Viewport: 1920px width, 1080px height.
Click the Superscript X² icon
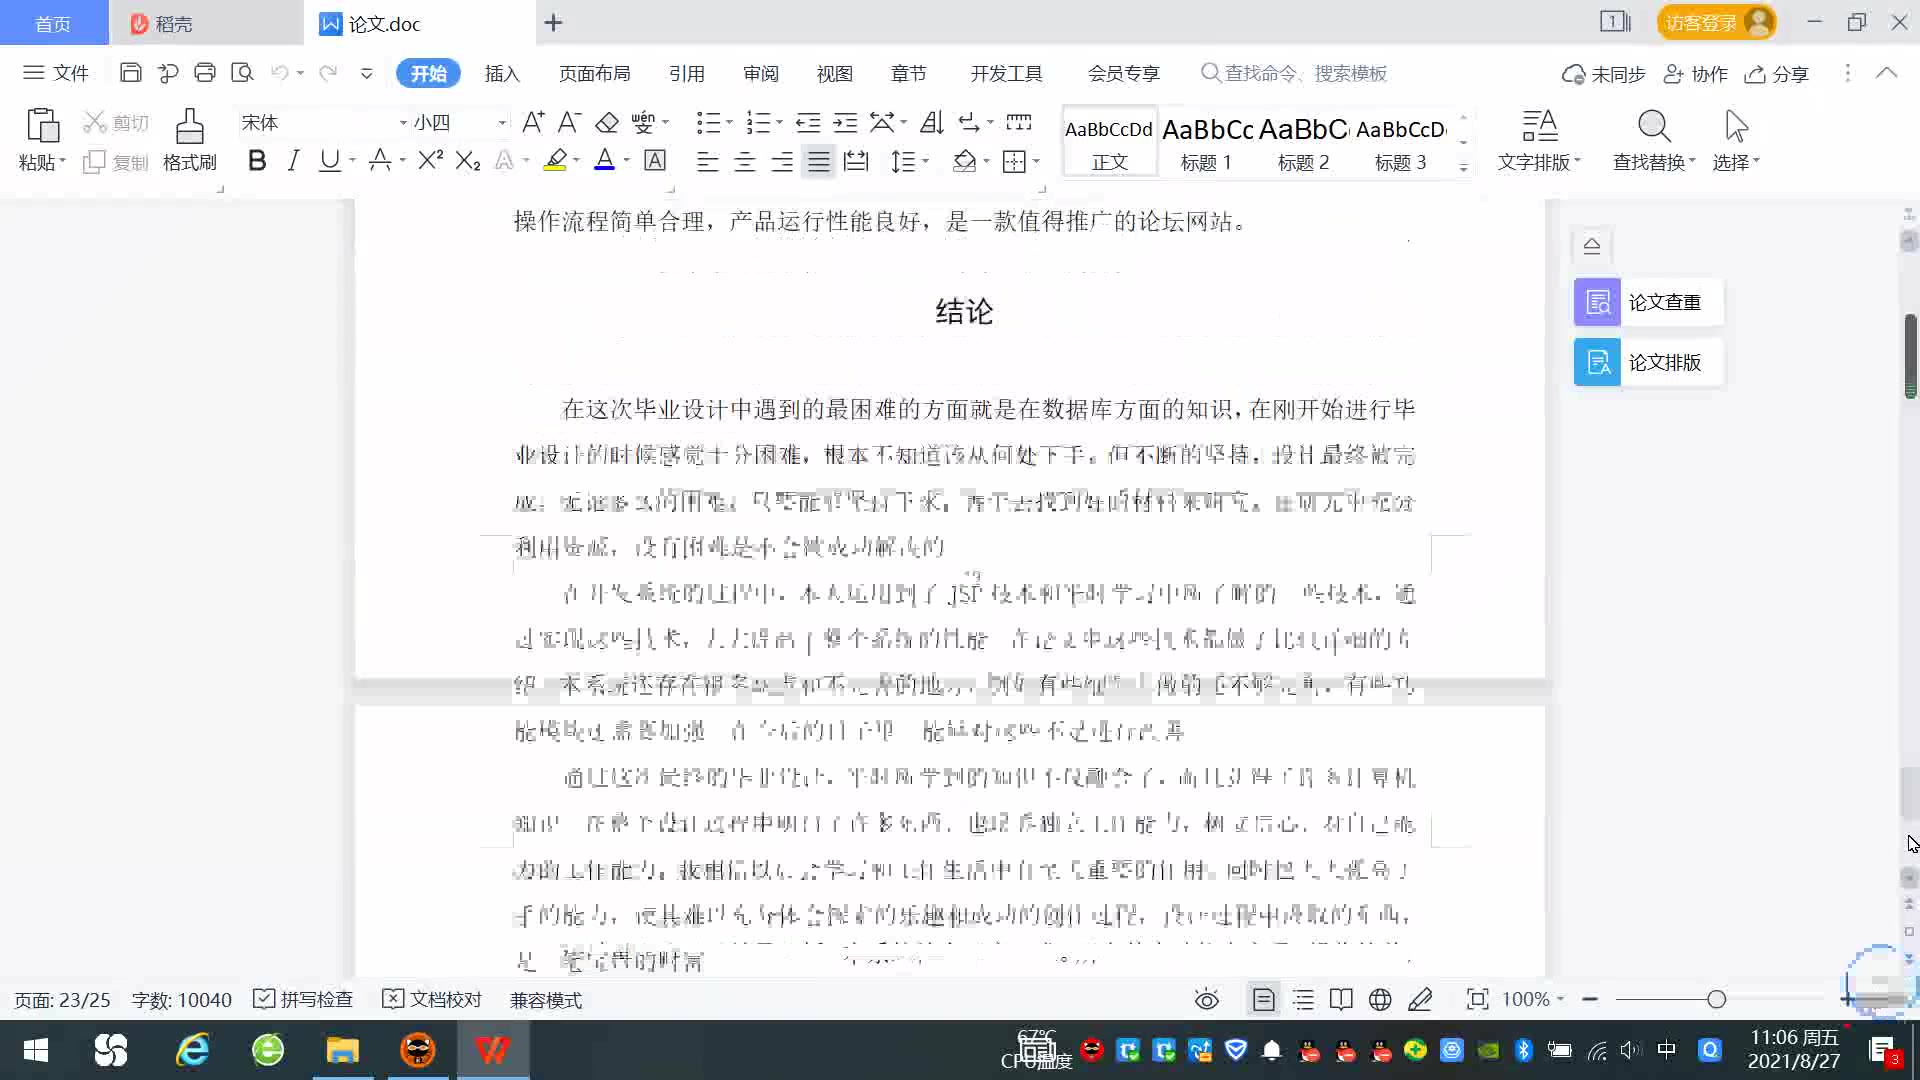tap(430, 161)
